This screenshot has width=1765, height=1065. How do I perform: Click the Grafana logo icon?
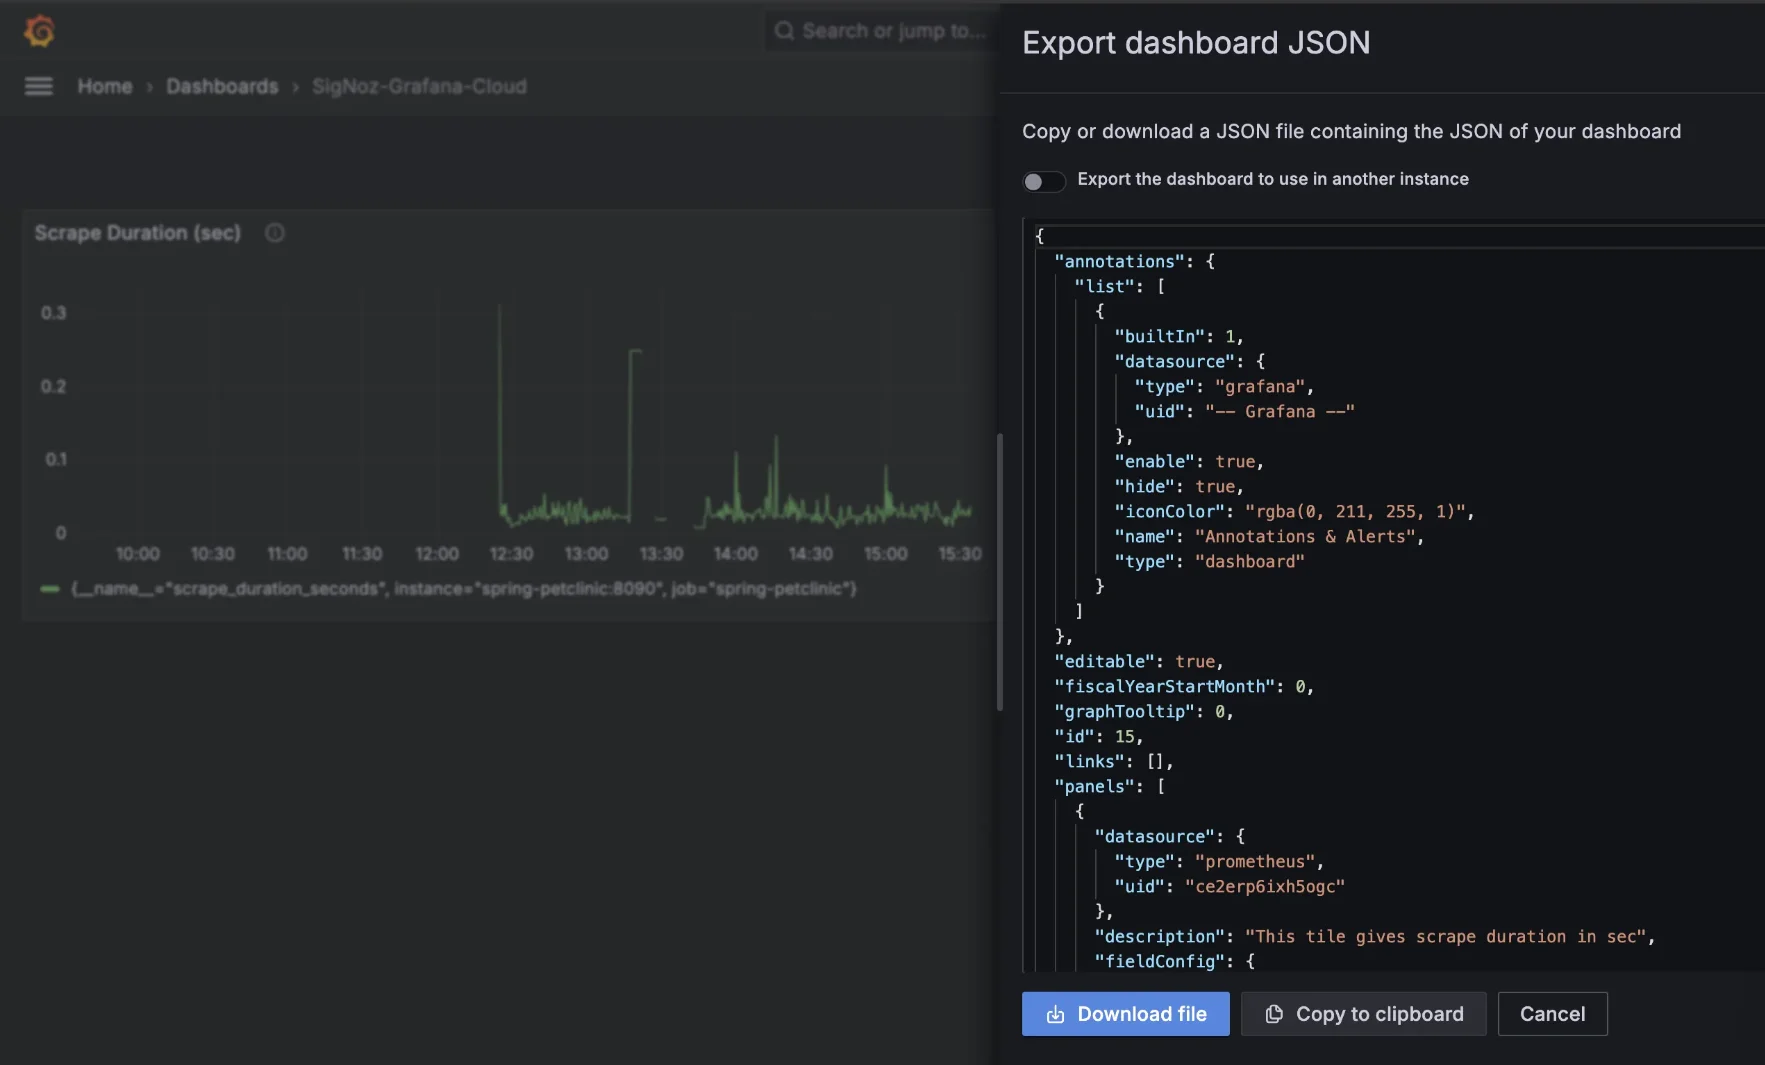point(39,31)
